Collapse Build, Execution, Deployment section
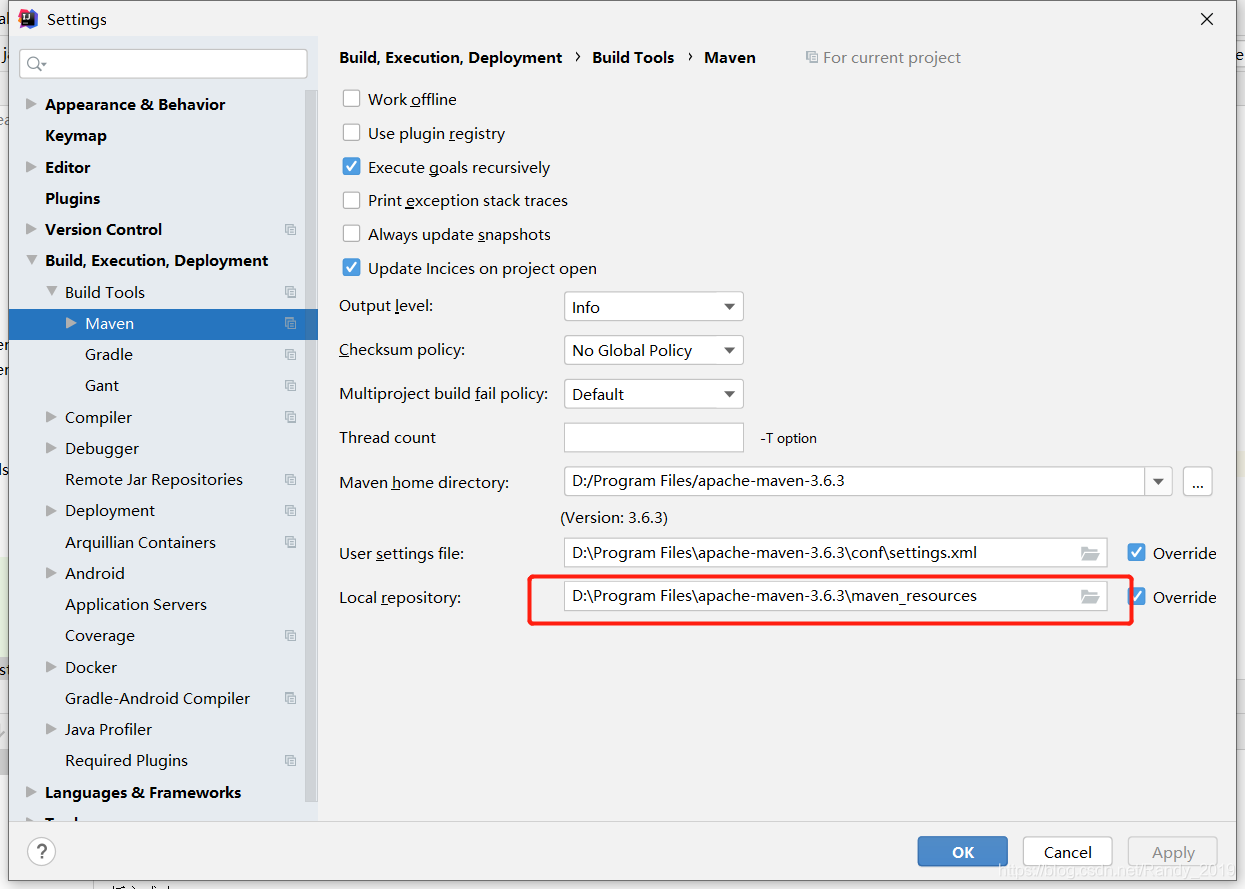 (x=31, y=260)
